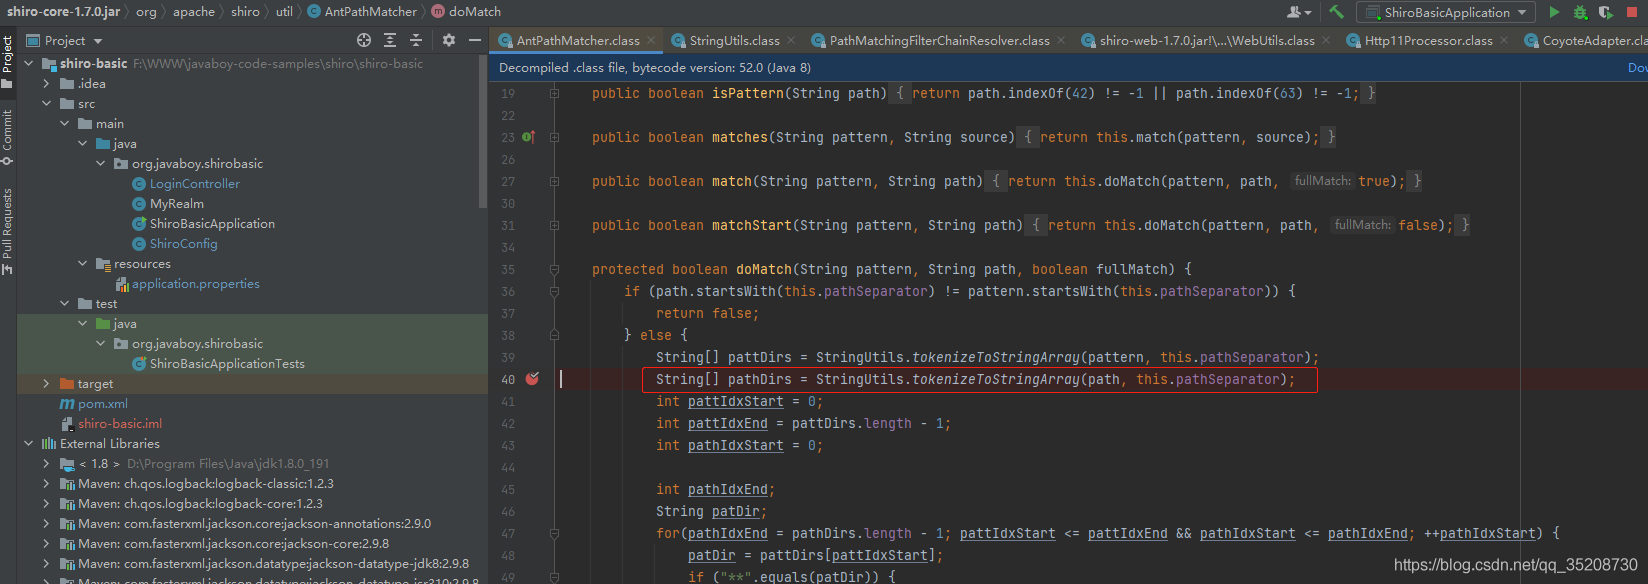Open application.properties file

[195, 283]
